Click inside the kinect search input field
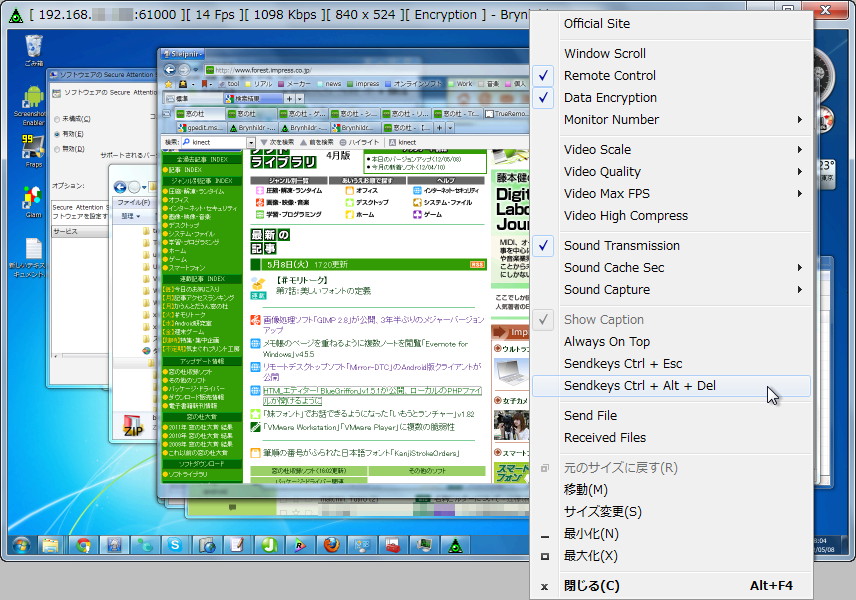 point(212,142)
